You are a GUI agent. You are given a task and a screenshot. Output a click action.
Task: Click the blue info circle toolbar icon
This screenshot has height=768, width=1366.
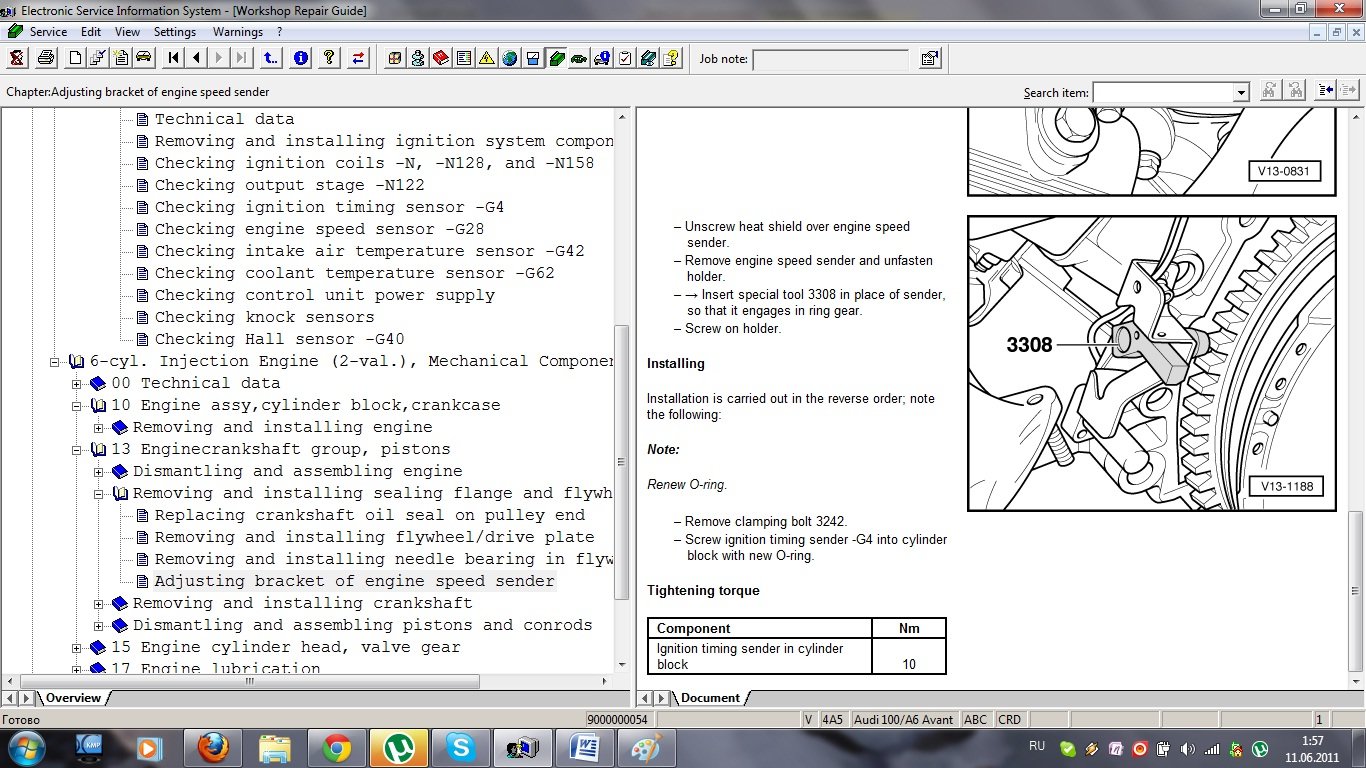[x=301, y=58]
